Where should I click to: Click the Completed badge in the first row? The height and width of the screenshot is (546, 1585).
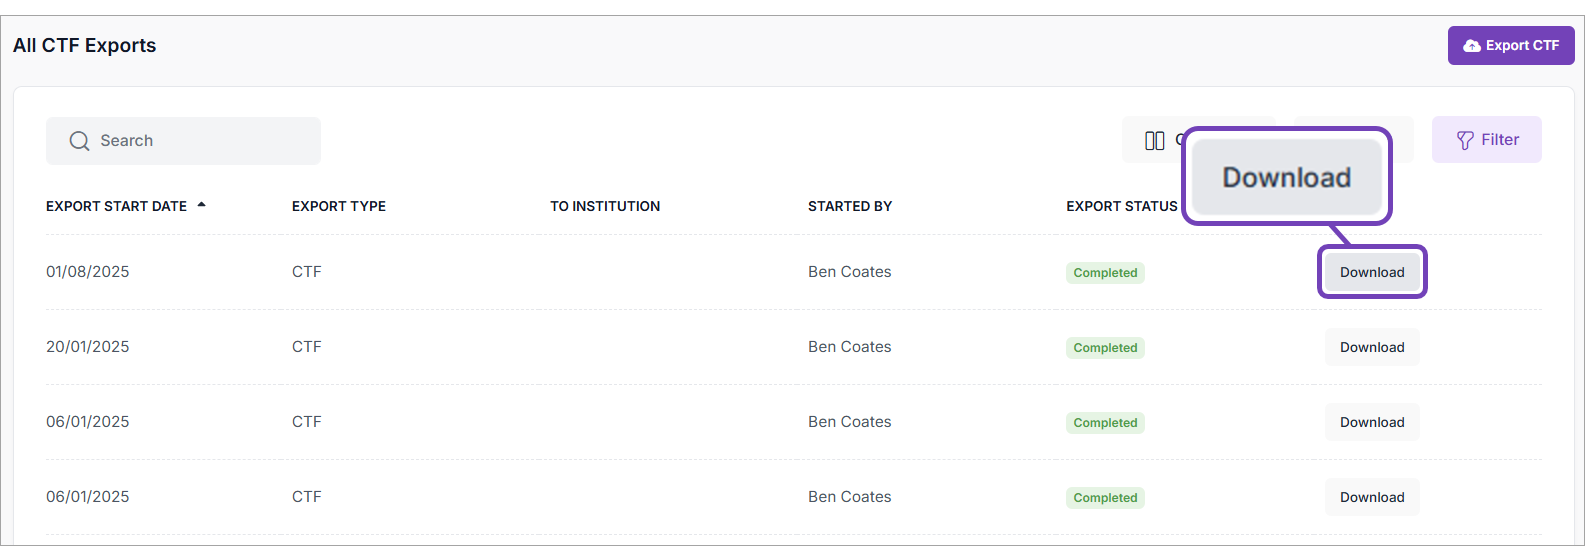tap(1105, 273)
